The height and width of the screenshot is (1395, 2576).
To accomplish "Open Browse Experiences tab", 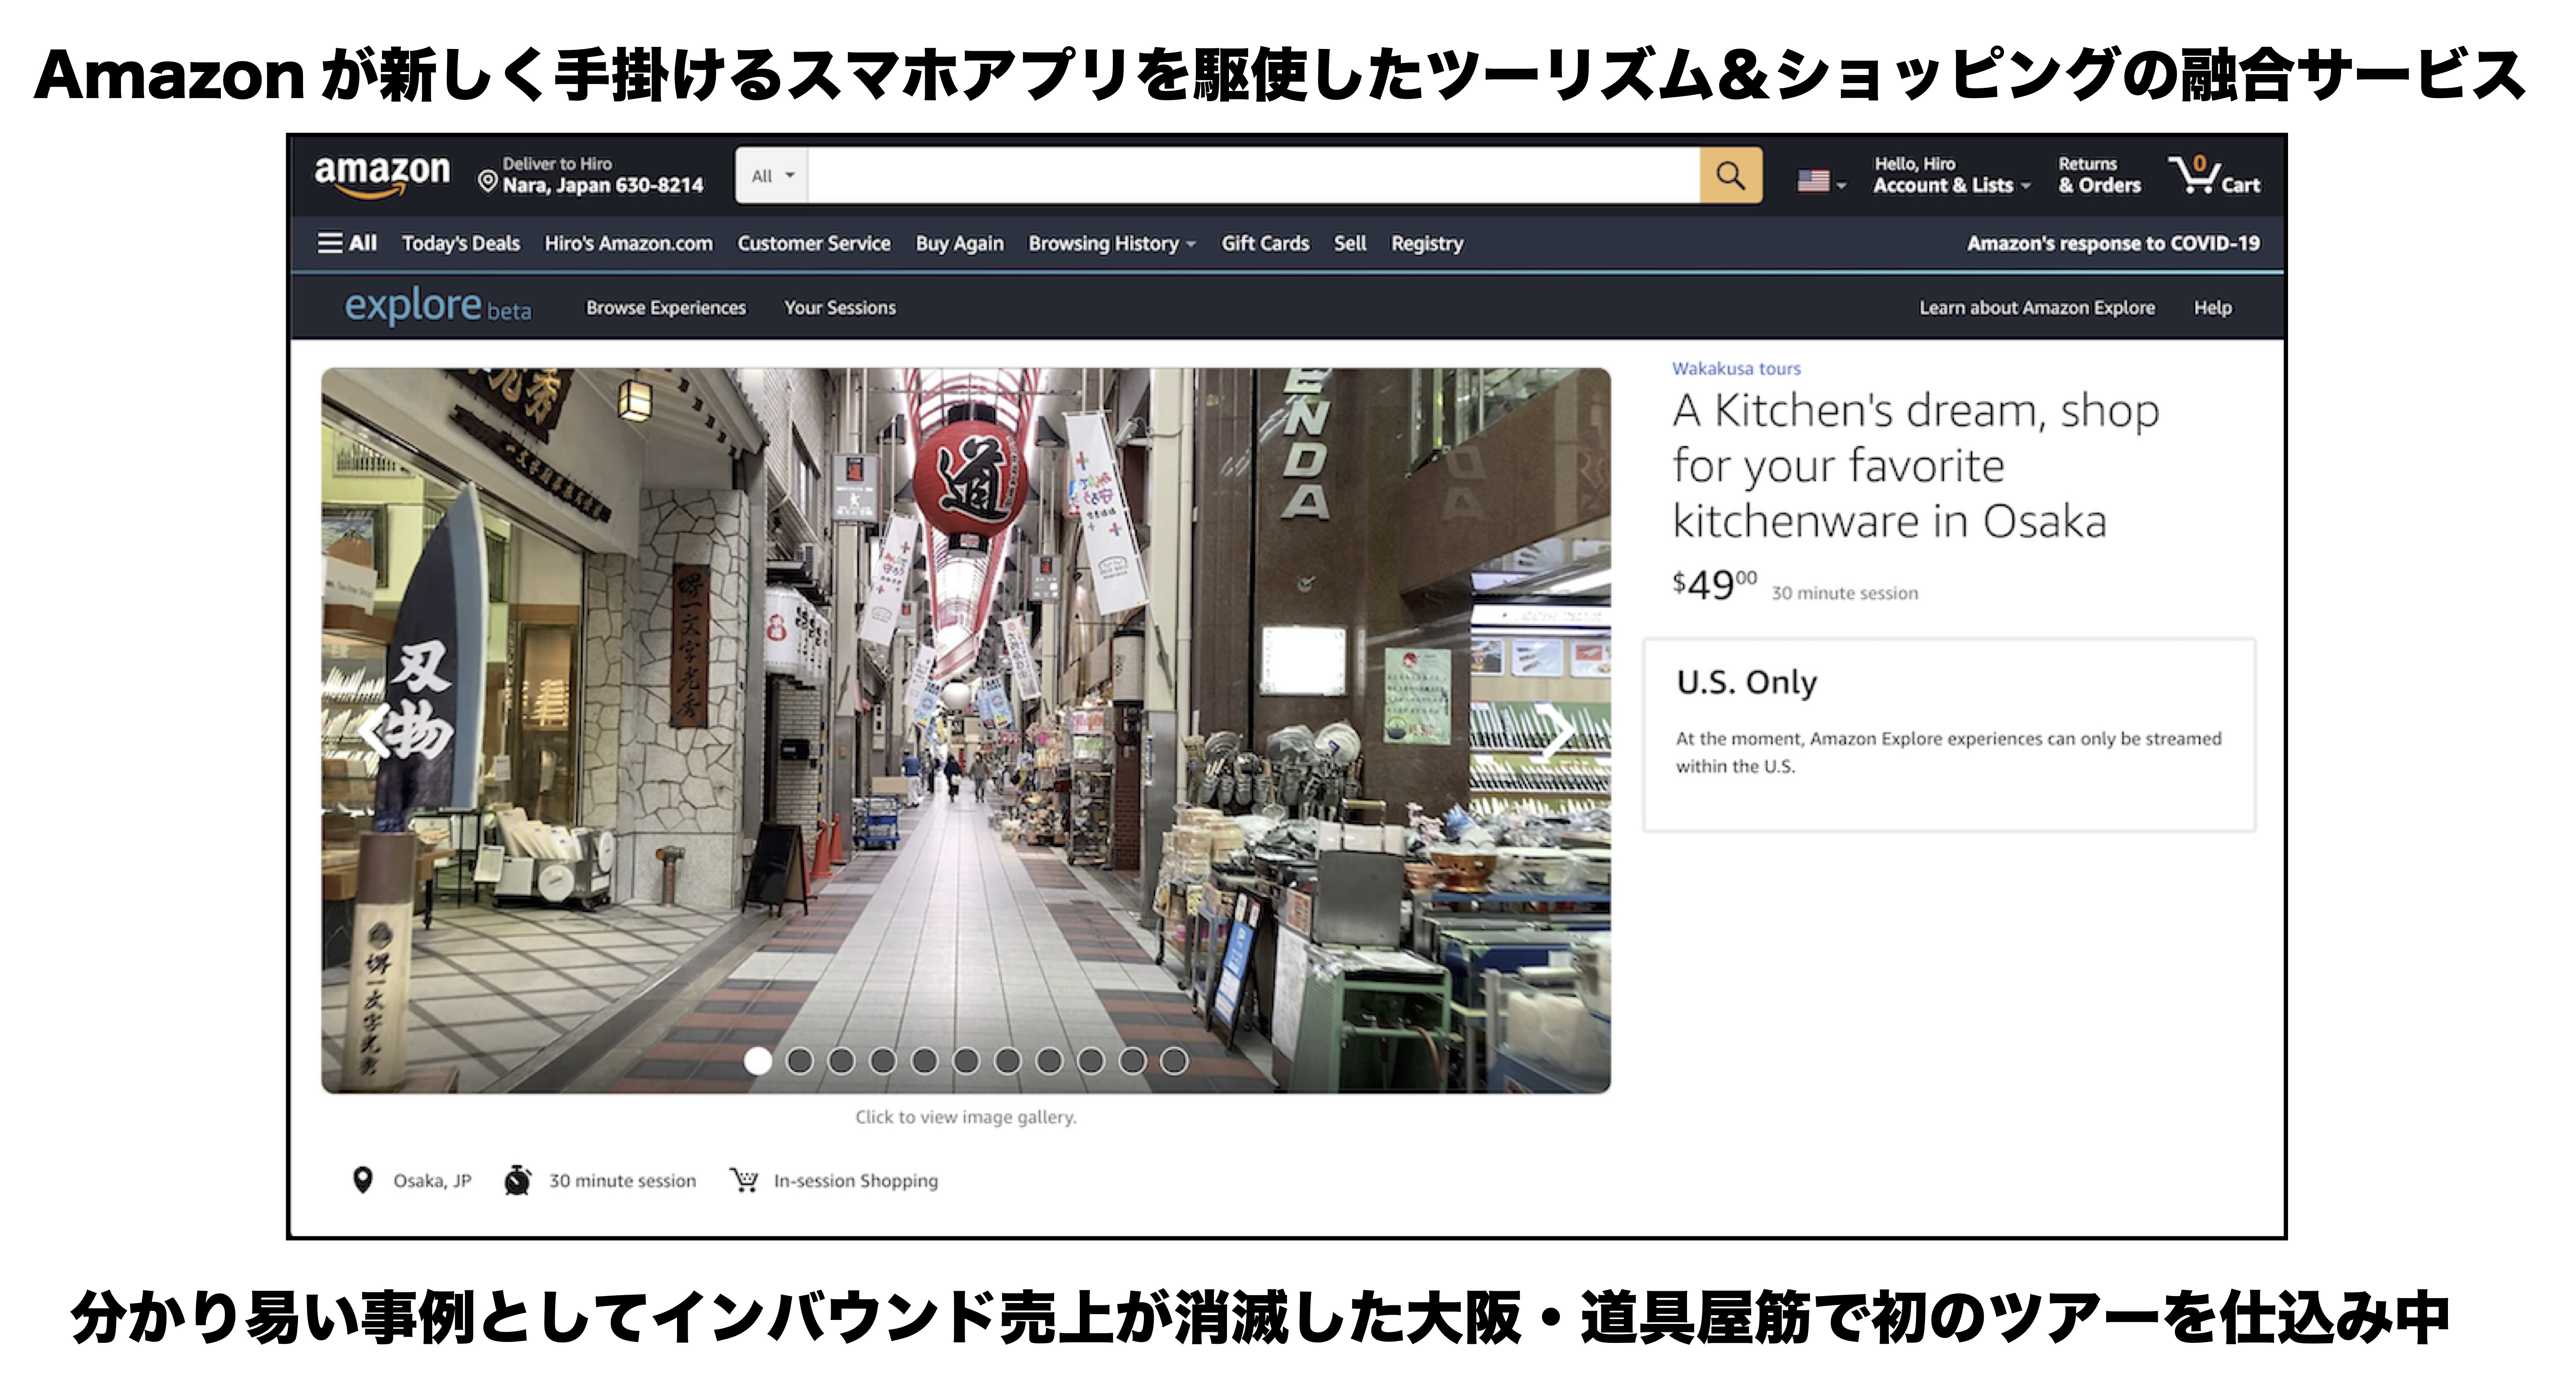I will tap(666, 308).
